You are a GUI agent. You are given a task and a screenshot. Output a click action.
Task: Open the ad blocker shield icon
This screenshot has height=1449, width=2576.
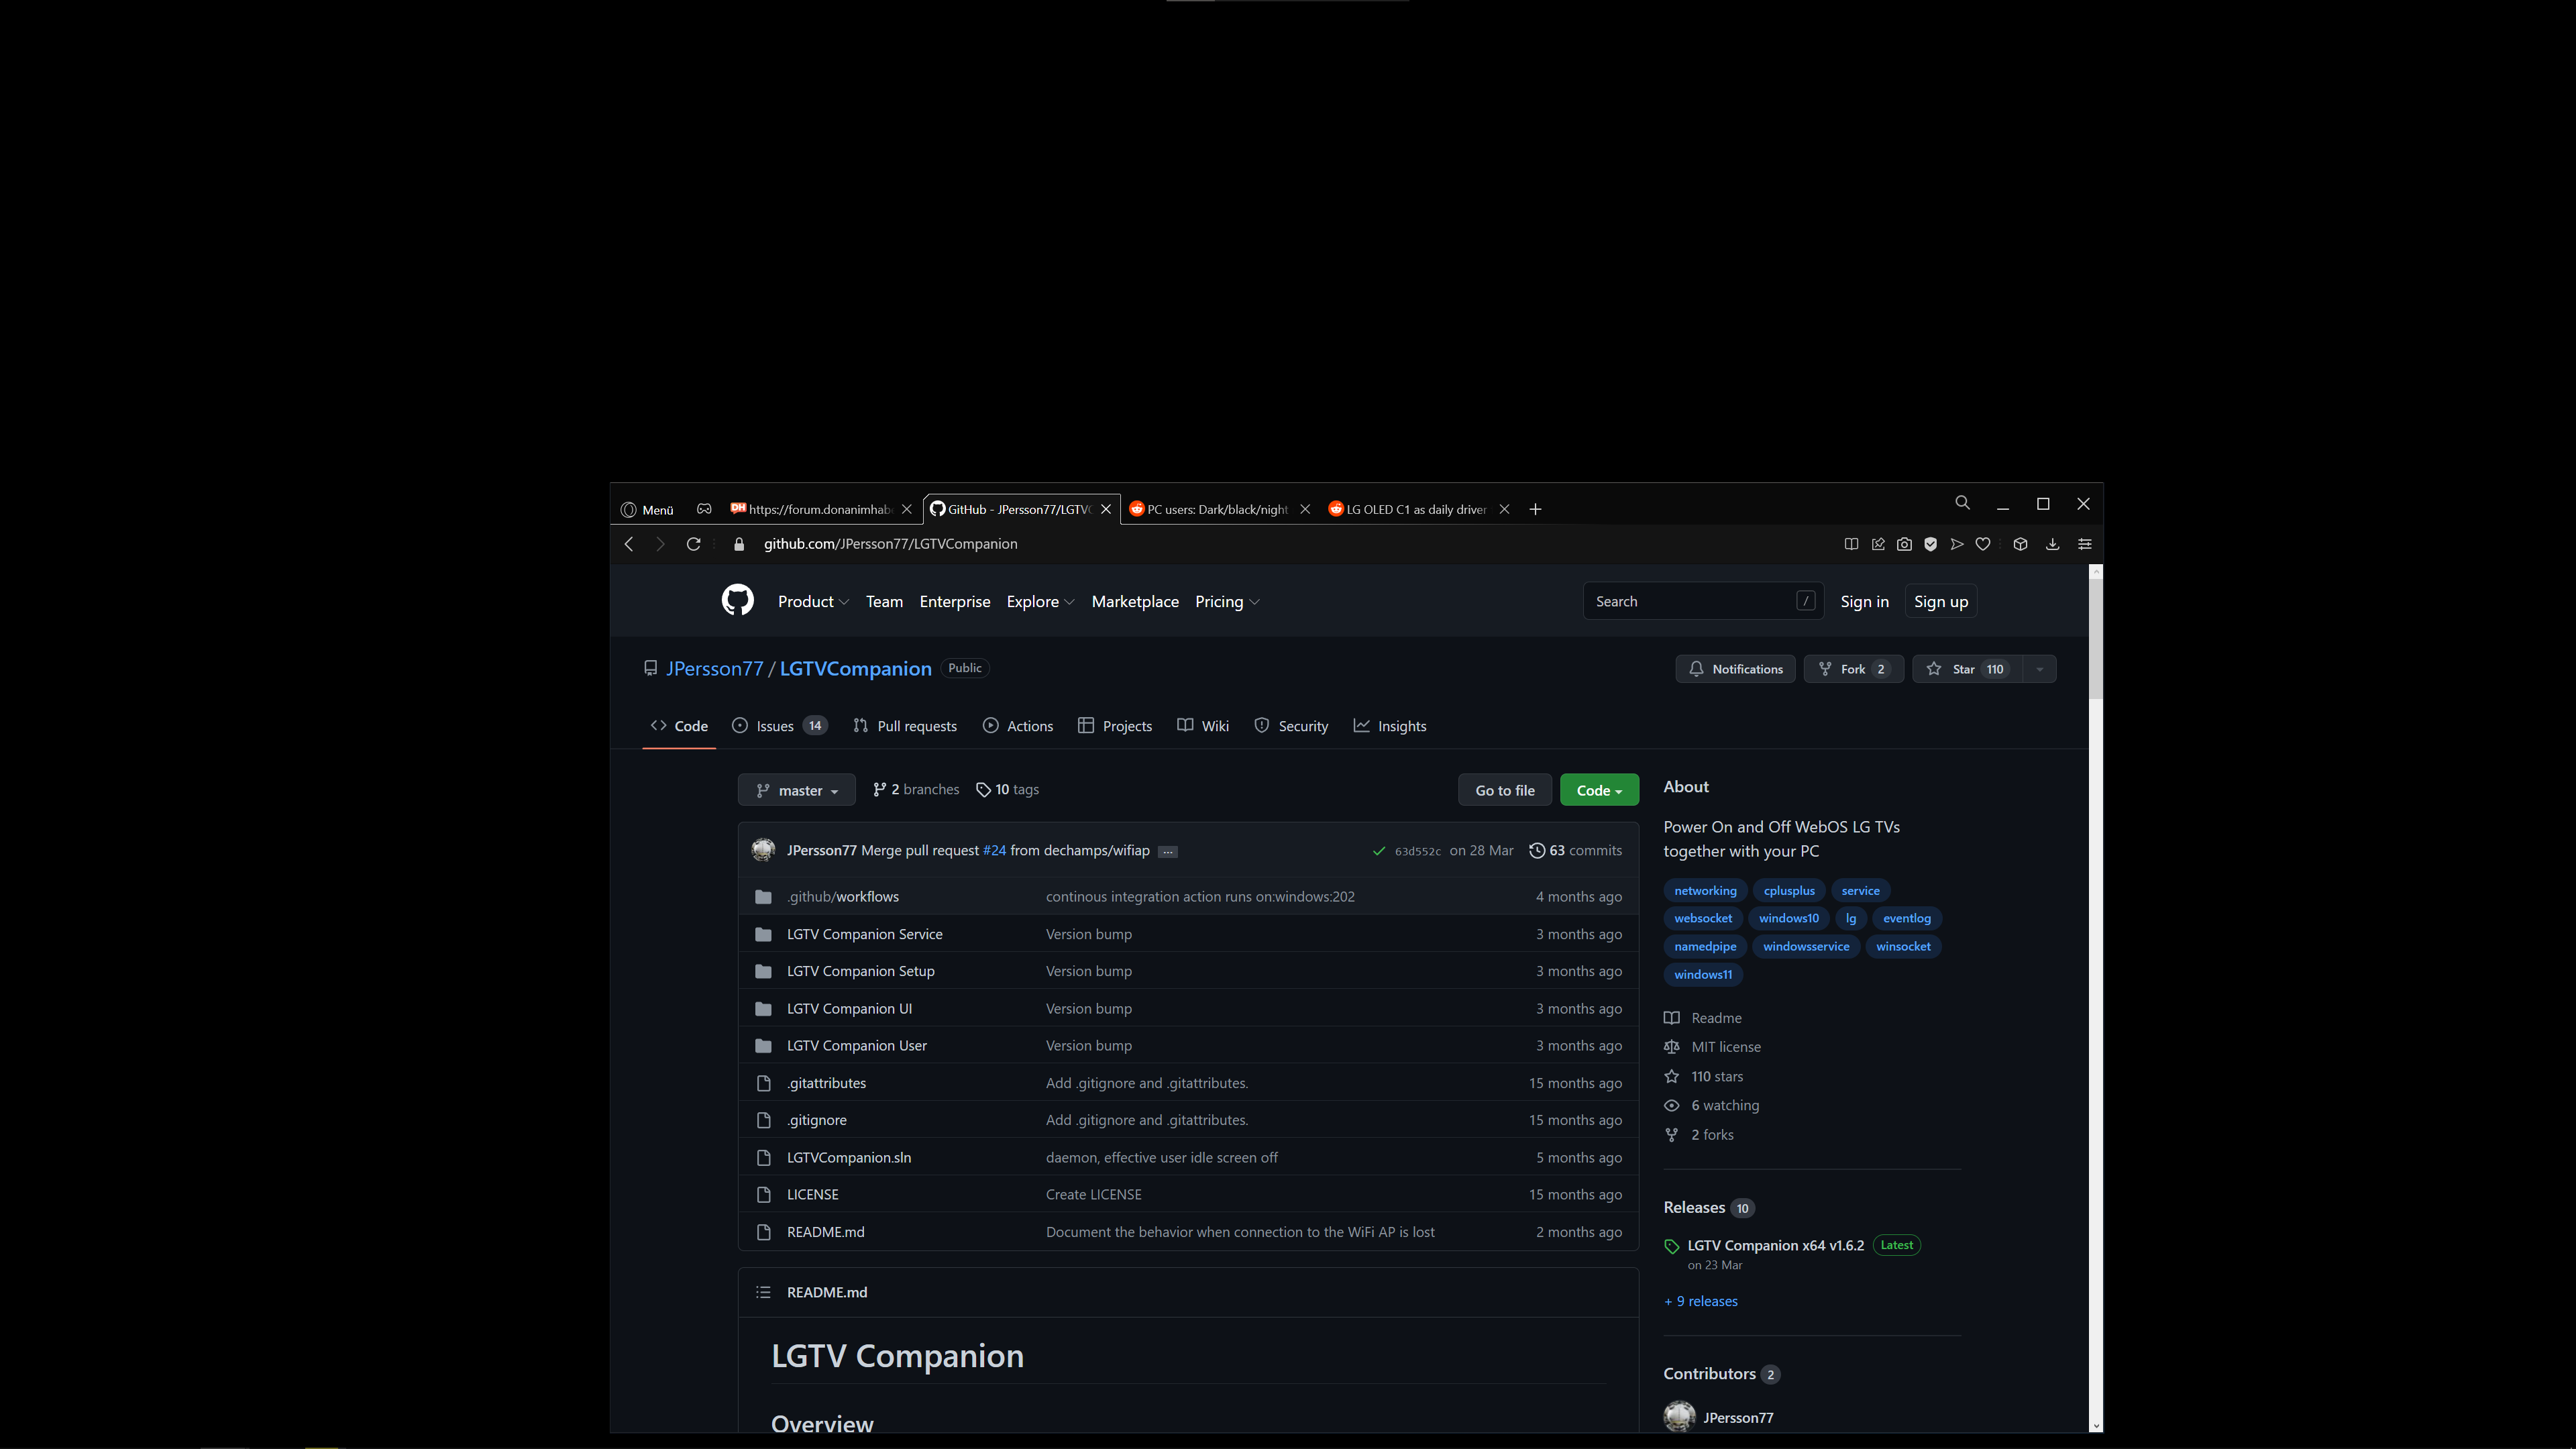[1930, 544]
